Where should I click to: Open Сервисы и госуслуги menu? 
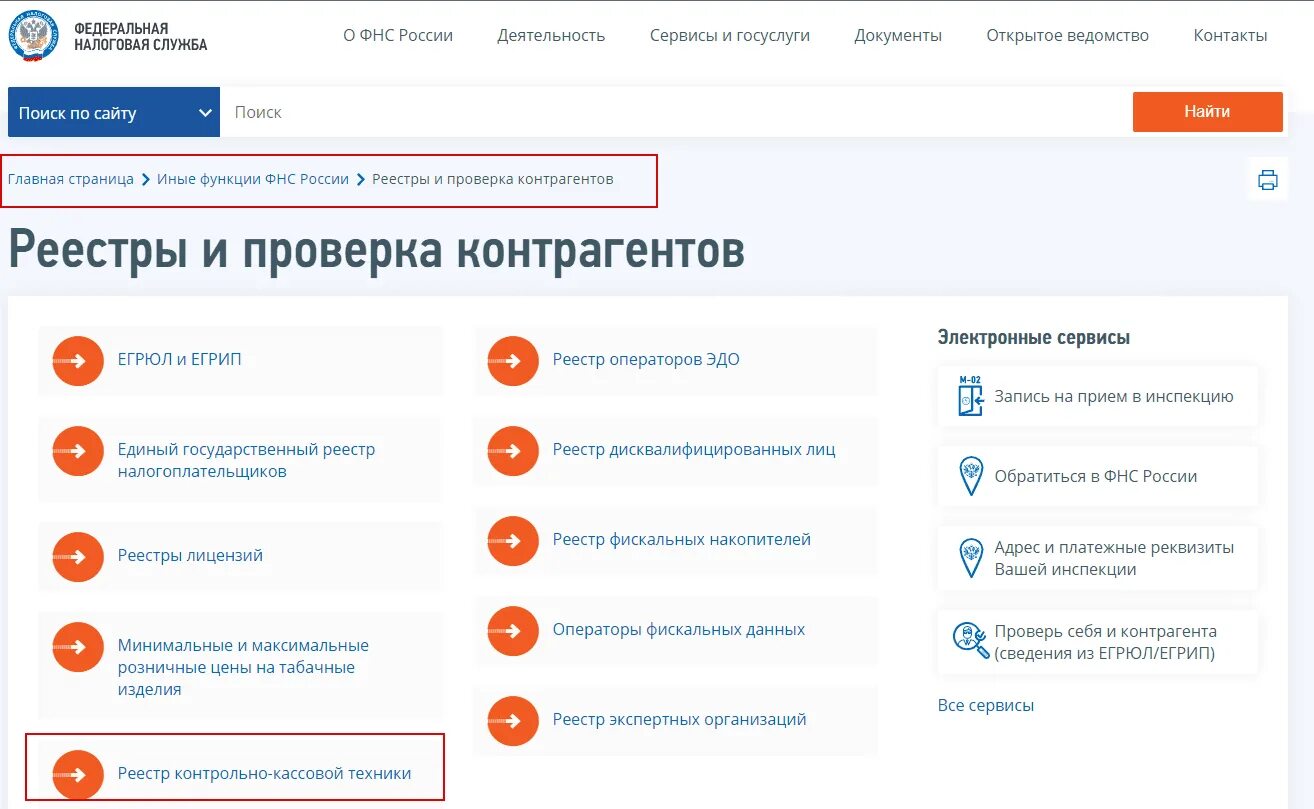[x=730, y=35]
